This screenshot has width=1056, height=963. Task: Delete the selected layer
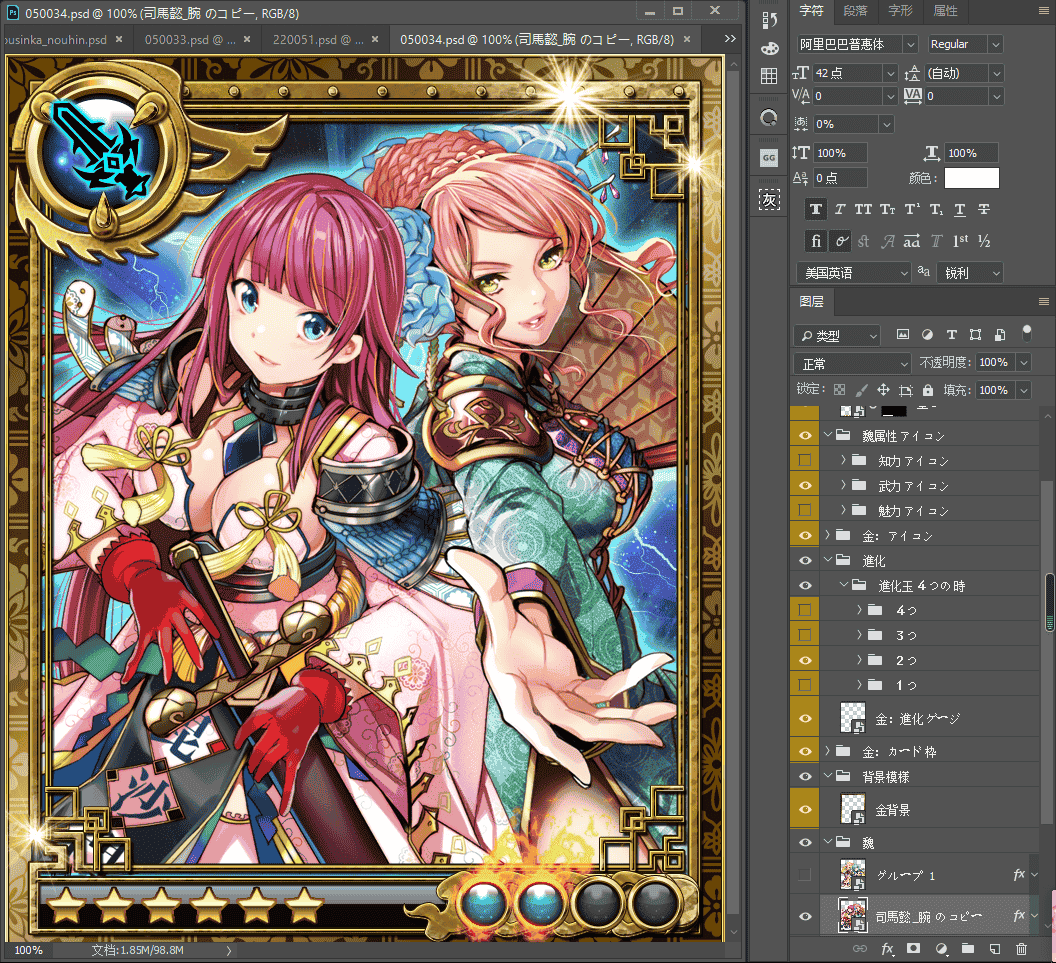(x=1022, y=949)
